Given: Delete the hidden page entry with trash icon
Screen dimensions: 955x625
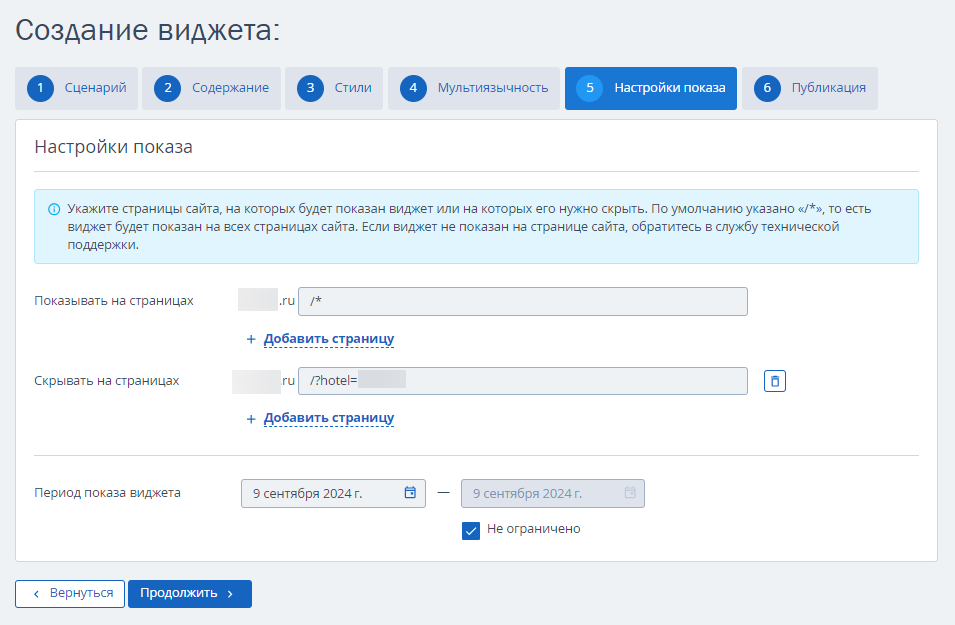Looking at the screenshot, I should pyautogui.click(x=775, y=381).
